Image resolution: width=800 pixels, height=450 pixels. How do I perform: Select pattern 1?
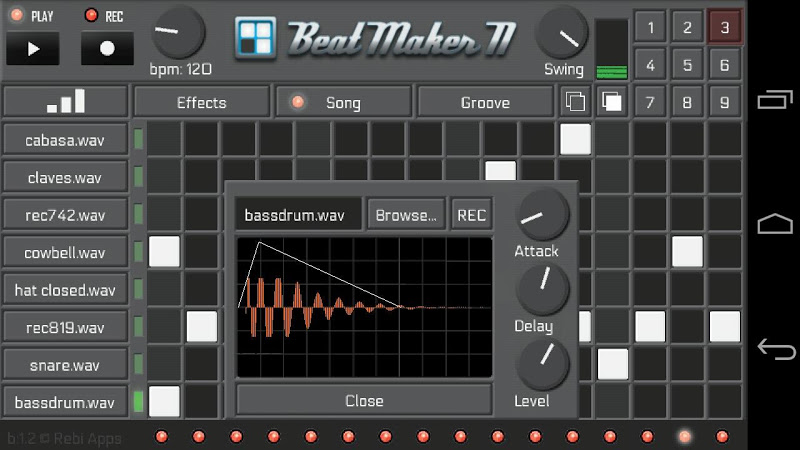(x=651, y=27)
